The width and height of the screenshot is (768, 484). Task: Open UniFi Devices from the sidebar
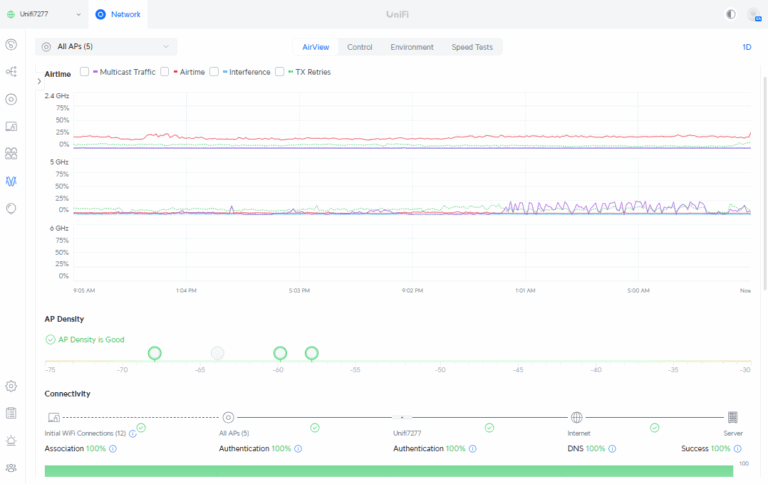coord(11,99)
